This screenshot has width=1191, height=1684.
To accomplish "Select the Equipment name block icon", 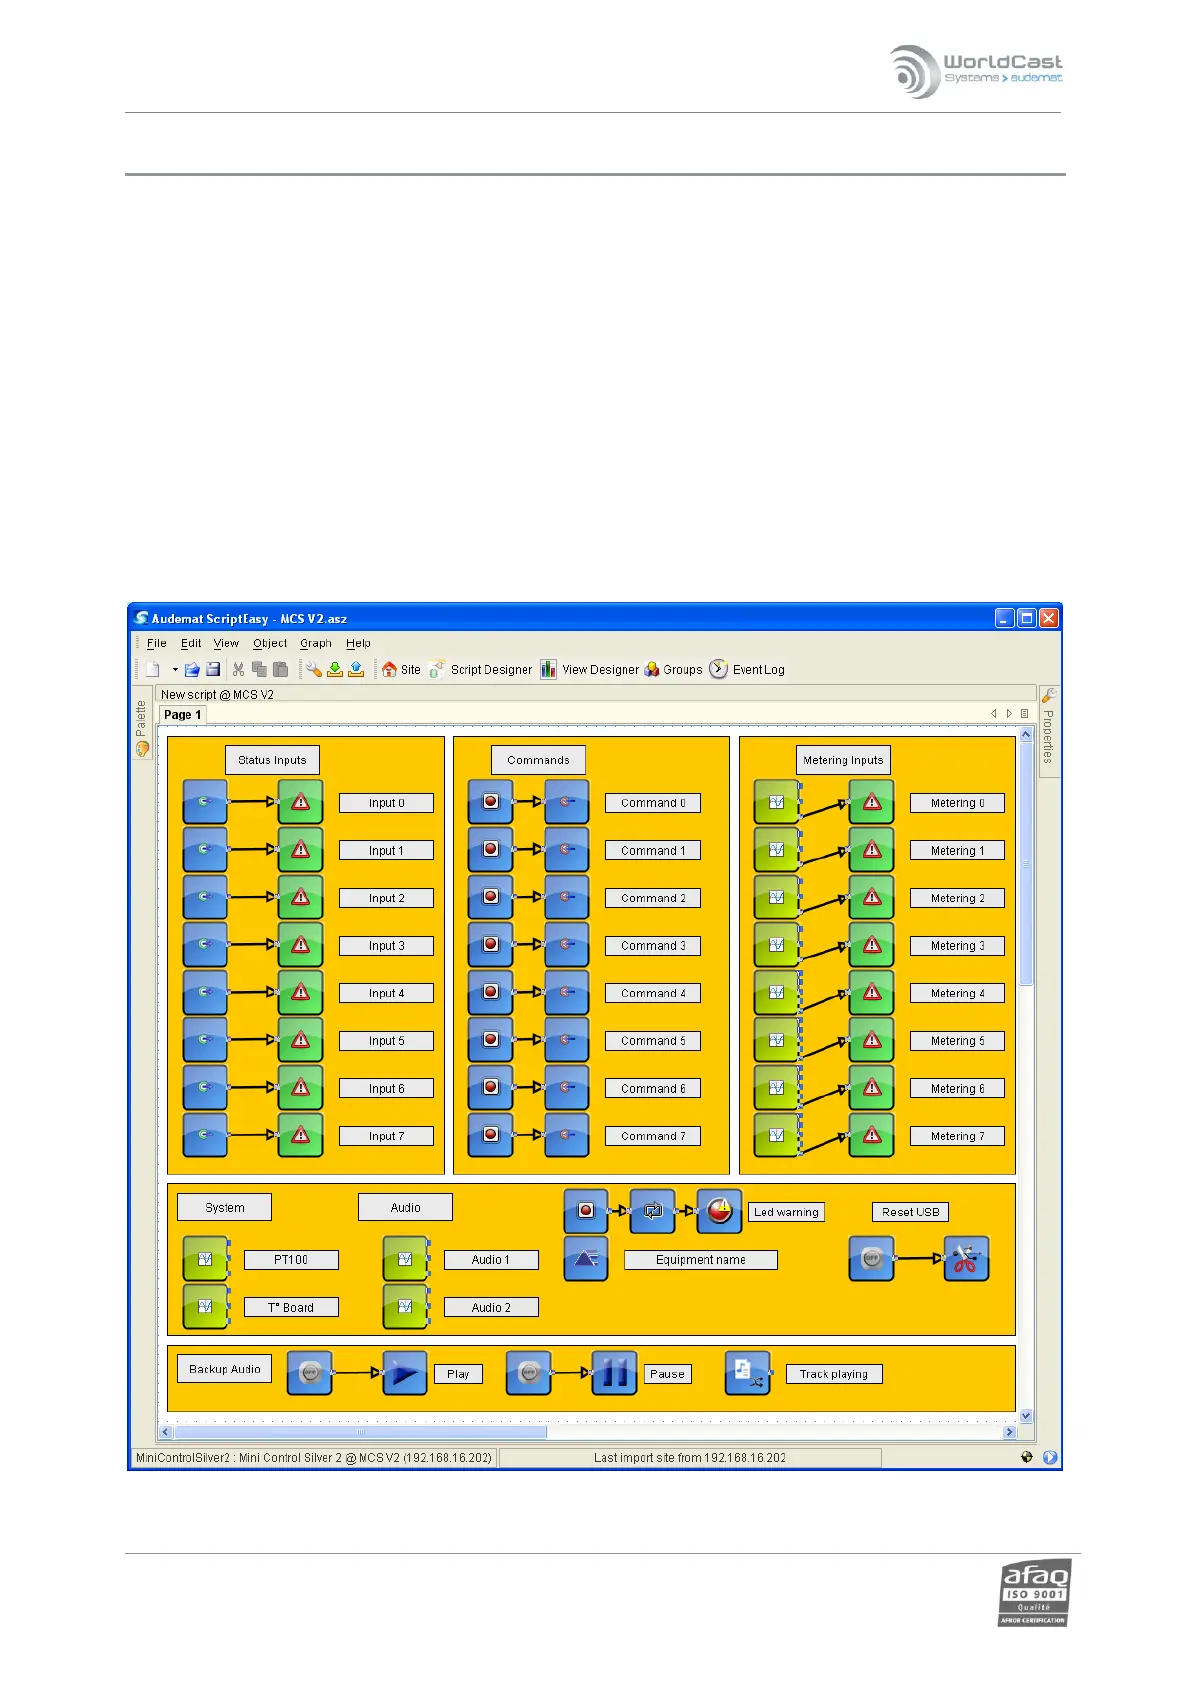I will 586,1258.
